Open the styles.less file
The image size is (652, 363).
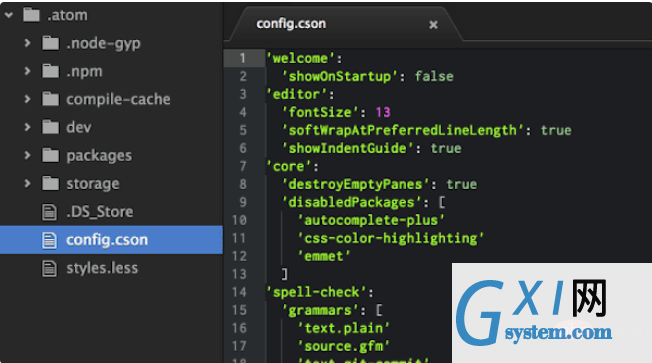coord(102,268)
